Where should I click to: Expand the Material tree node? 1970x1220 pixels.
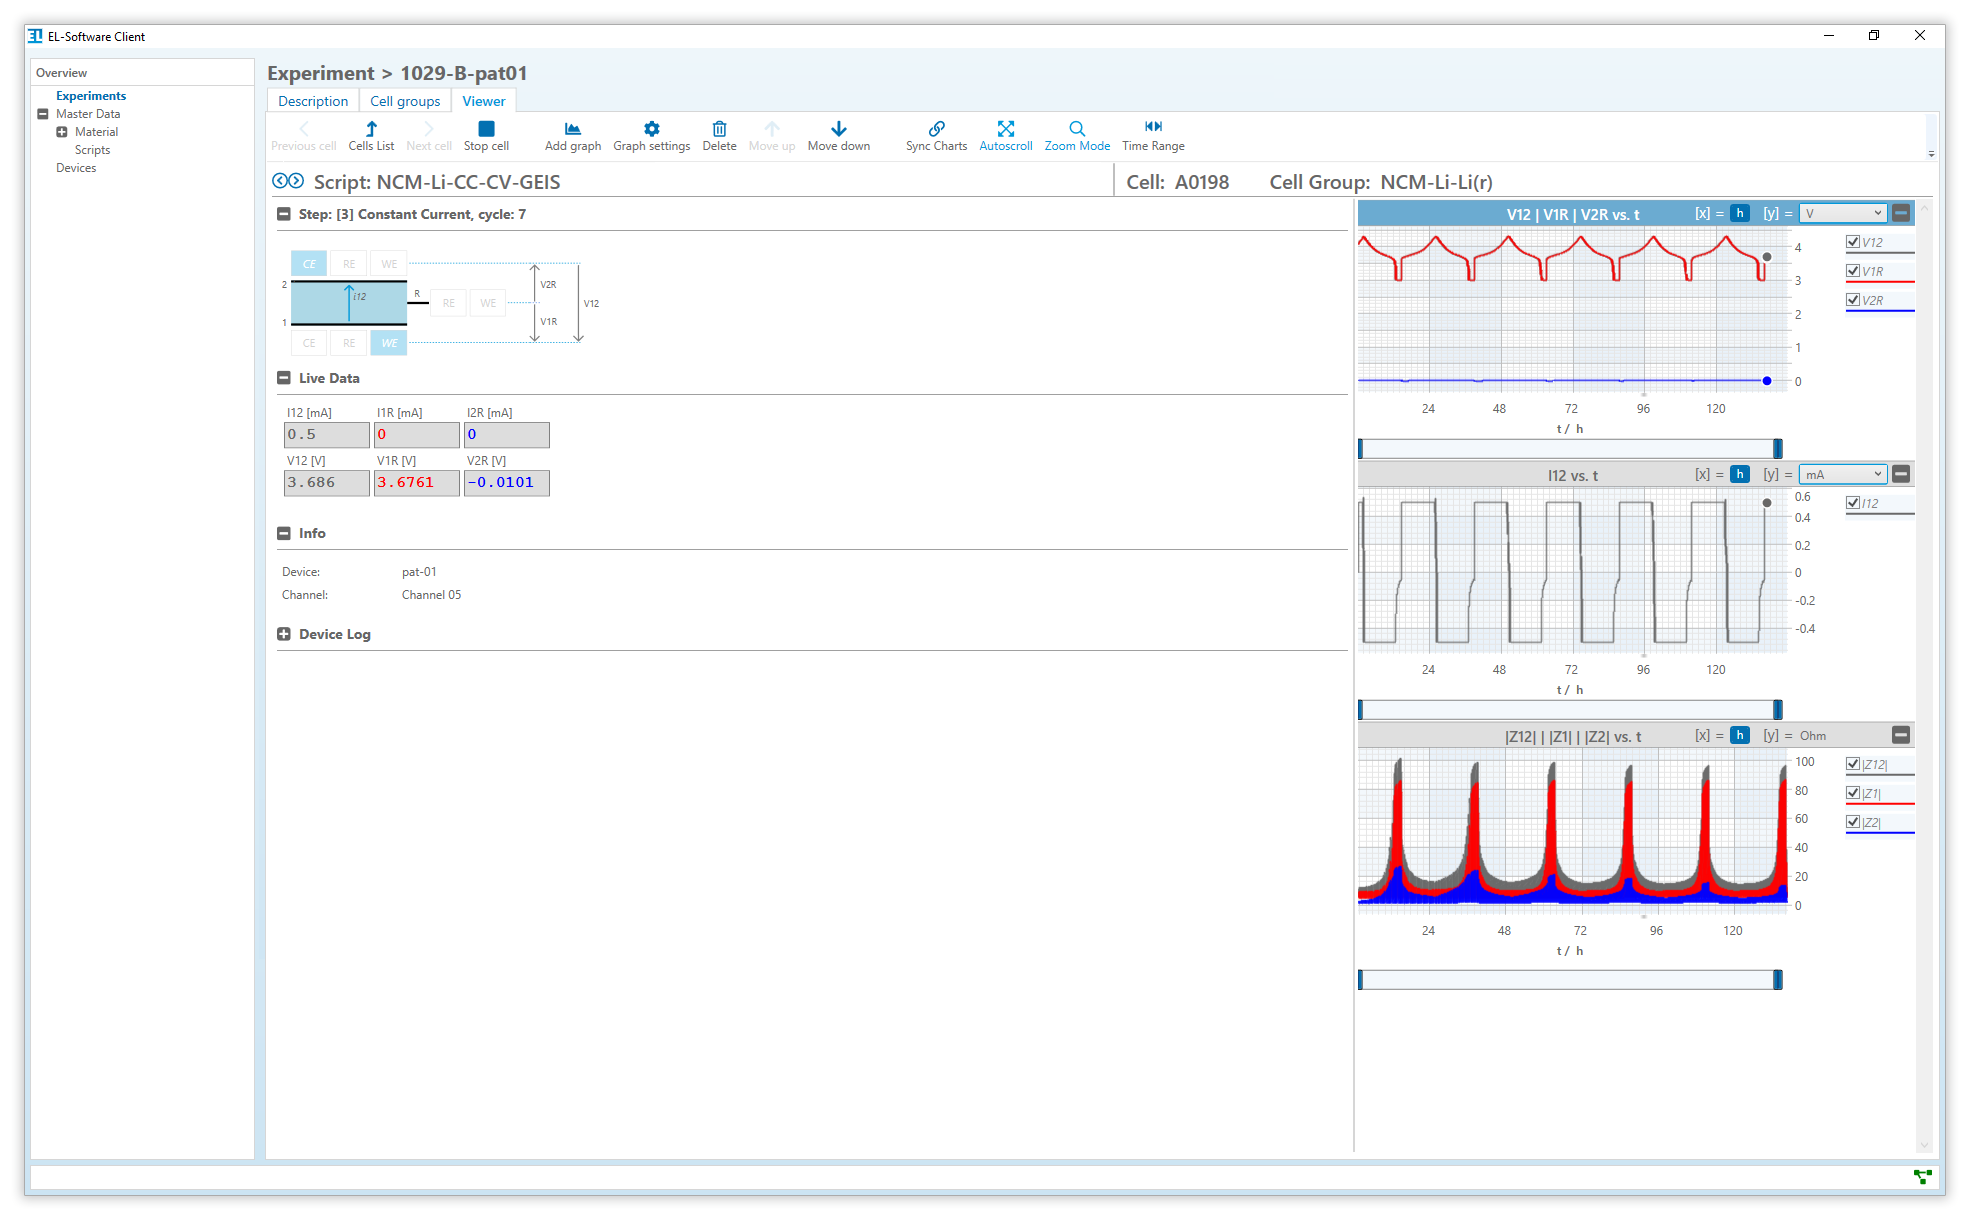tap(62, 132)
